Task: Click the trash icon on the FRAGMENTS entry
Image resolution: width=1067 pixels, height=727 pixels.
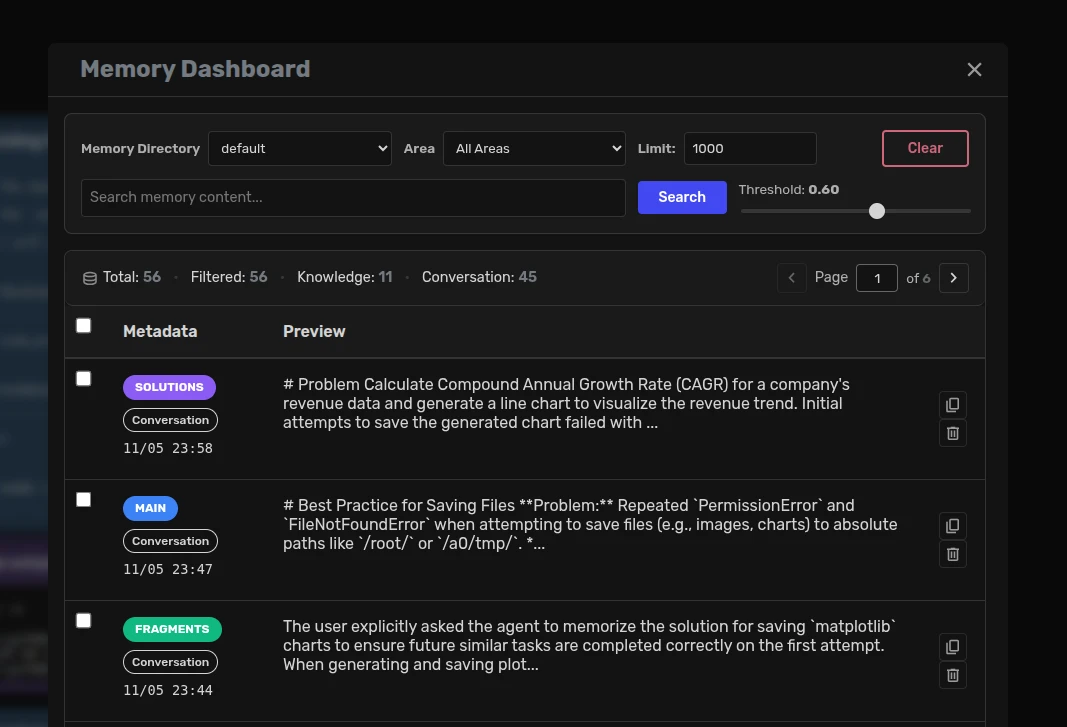Action: click(x=952, y=675)
